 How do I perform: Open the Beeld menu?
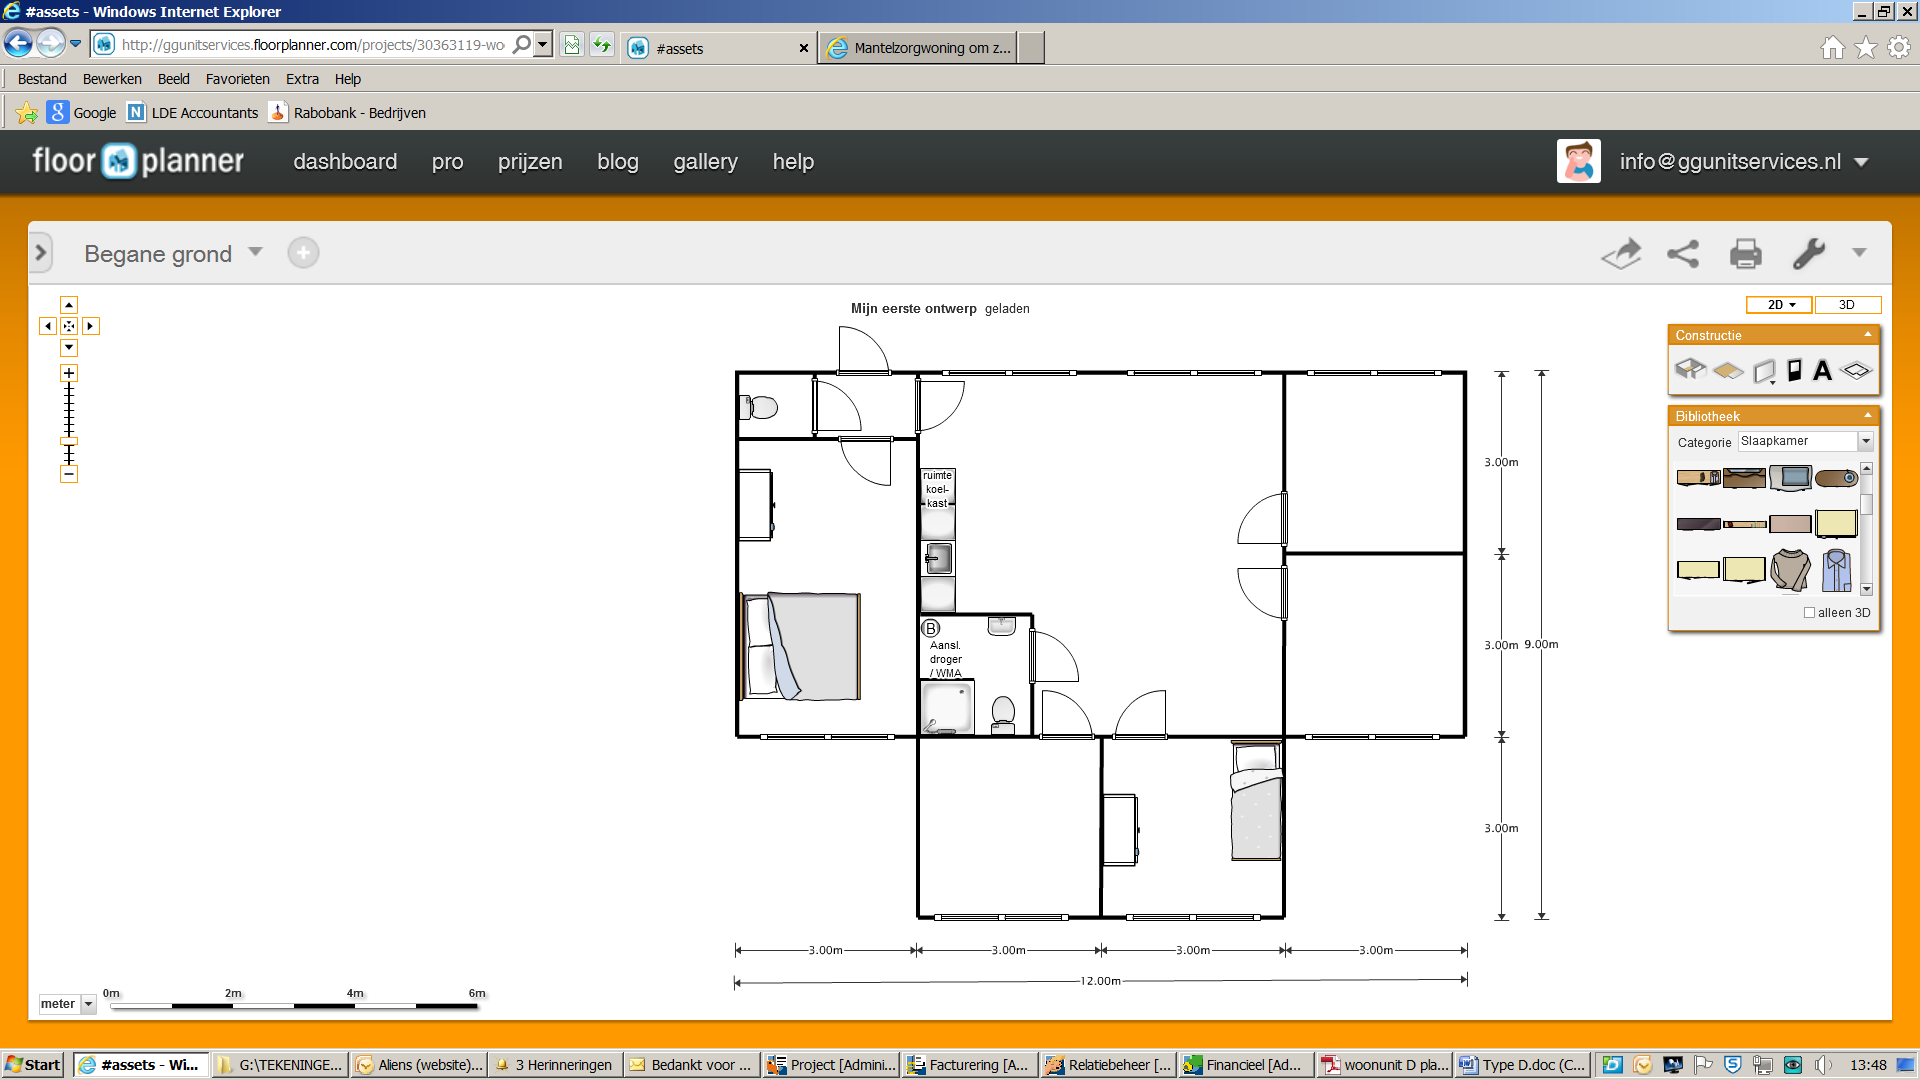click(x=173, y=79)
